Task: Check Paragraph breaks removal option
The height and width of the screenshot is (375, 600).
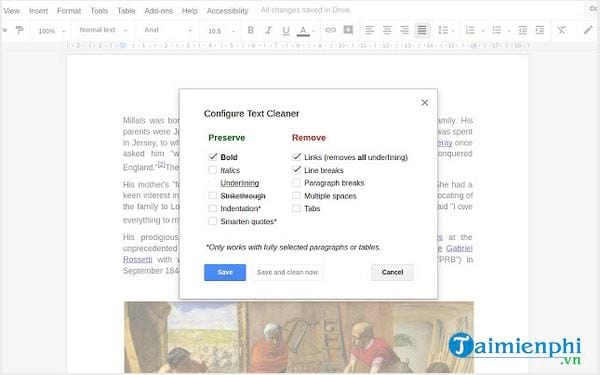Action: (296, 183)
